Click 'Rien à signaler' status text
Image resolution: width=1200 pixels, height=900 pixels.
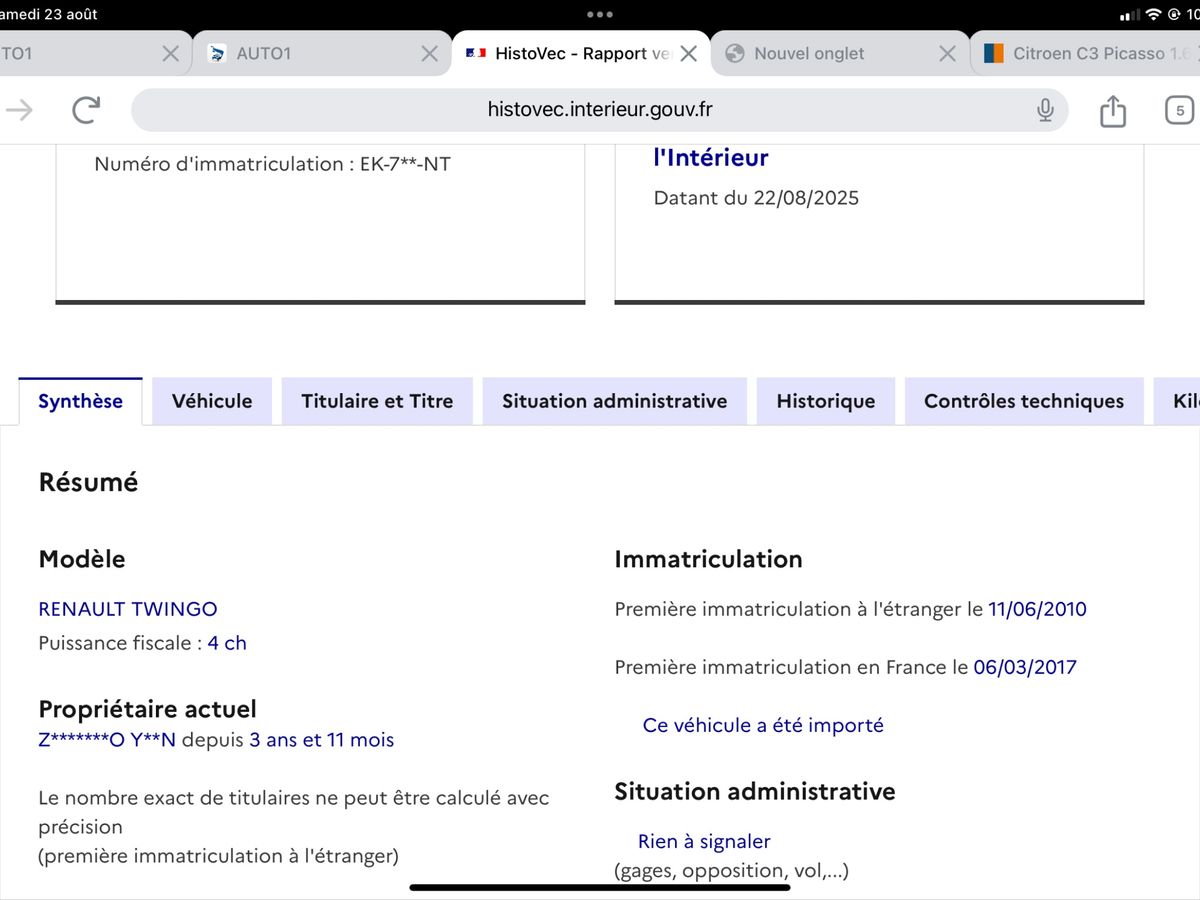[704, 842]
